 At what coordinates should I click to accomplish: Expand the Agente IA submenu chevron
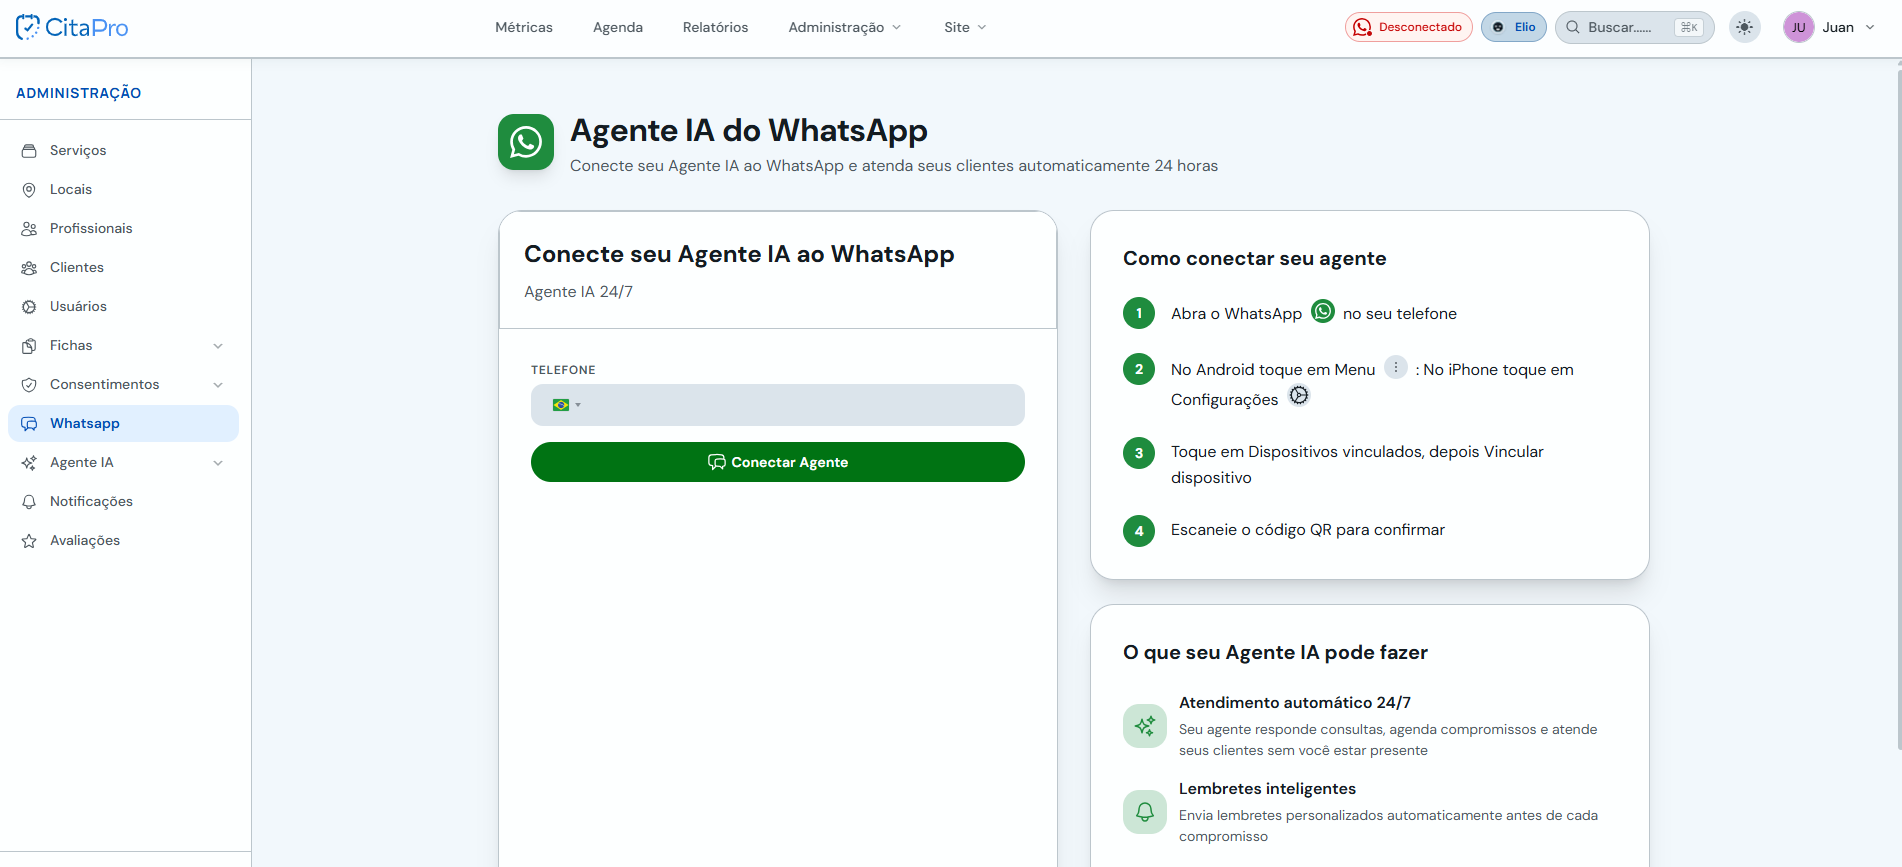(218, 463)
